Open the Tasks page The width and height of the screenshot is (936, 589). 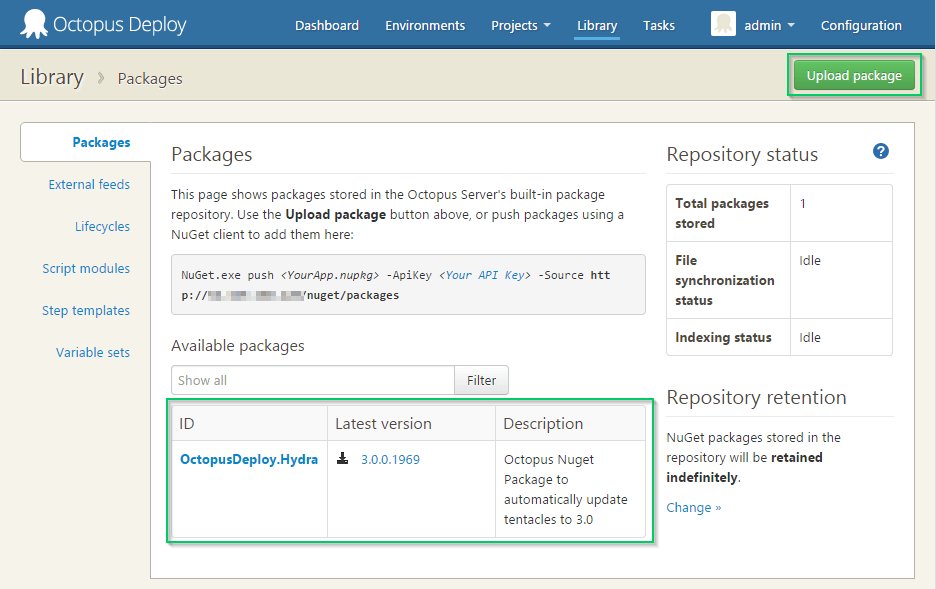pyautogui.click(x=658, y=25)
